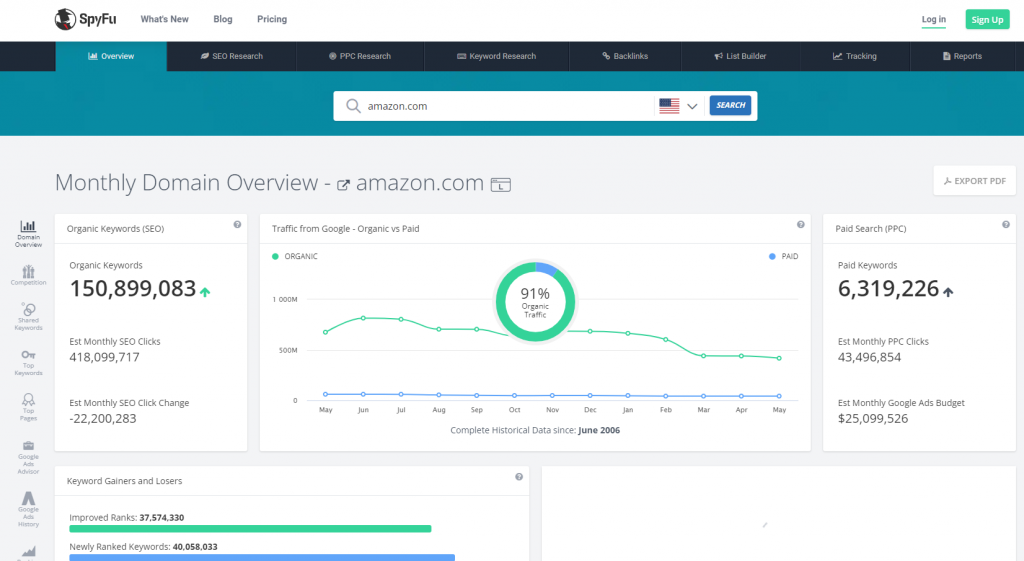The height and width of the screenshot is (561, 1024).
Task: Open the Blog link
Action: pos(223,19)
